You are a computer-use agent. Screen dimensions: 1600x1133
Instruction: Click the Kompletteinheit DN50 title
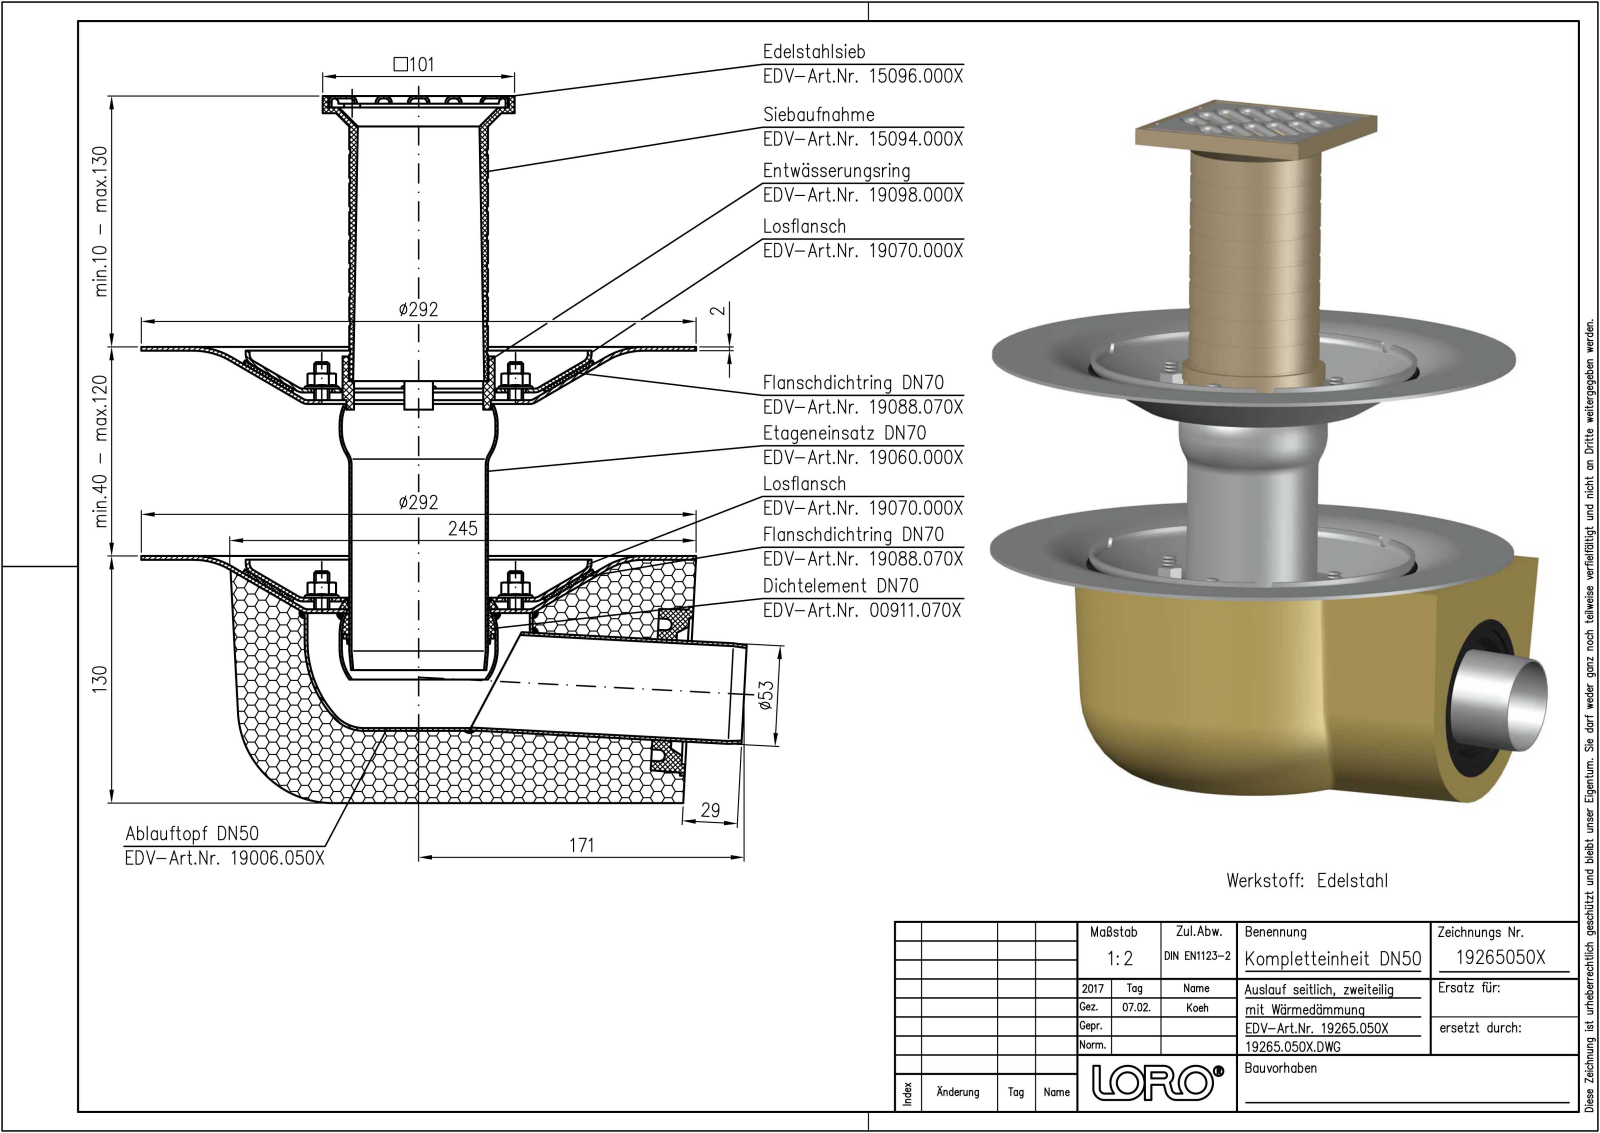[1332, 958]
